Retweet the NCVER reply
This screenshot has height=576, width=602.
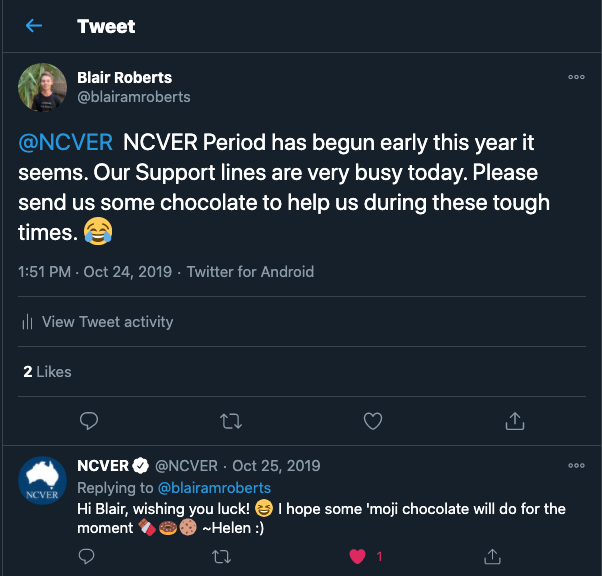click(223, 555)
